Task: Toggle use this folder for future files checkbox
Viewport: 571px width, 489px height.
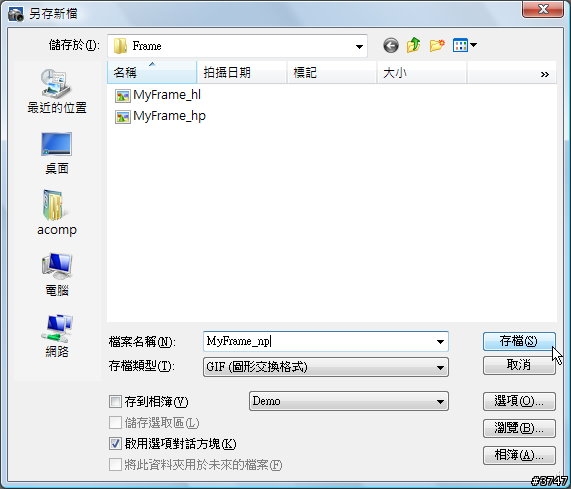Action: click(x=115, y=465)
